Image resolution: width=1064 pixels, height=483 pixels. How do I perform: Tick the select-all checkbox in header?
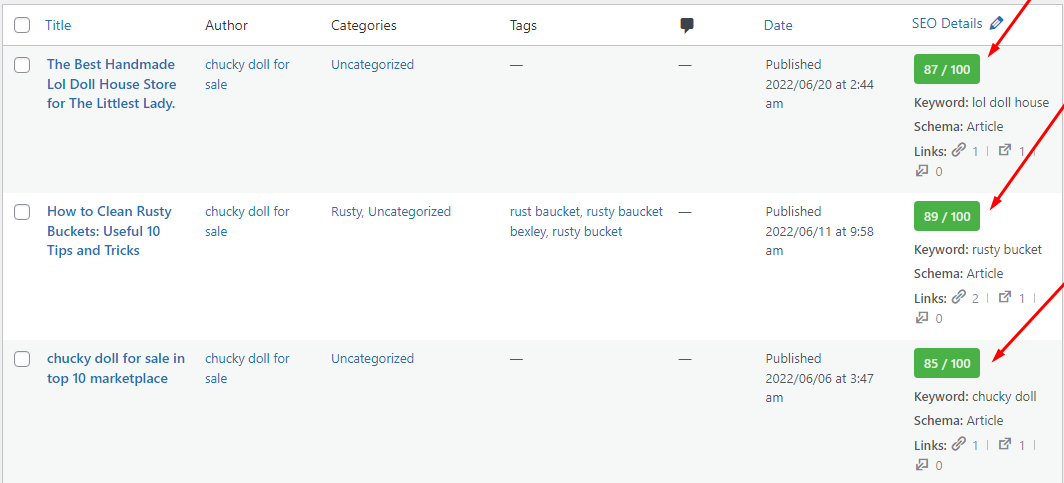22,25
